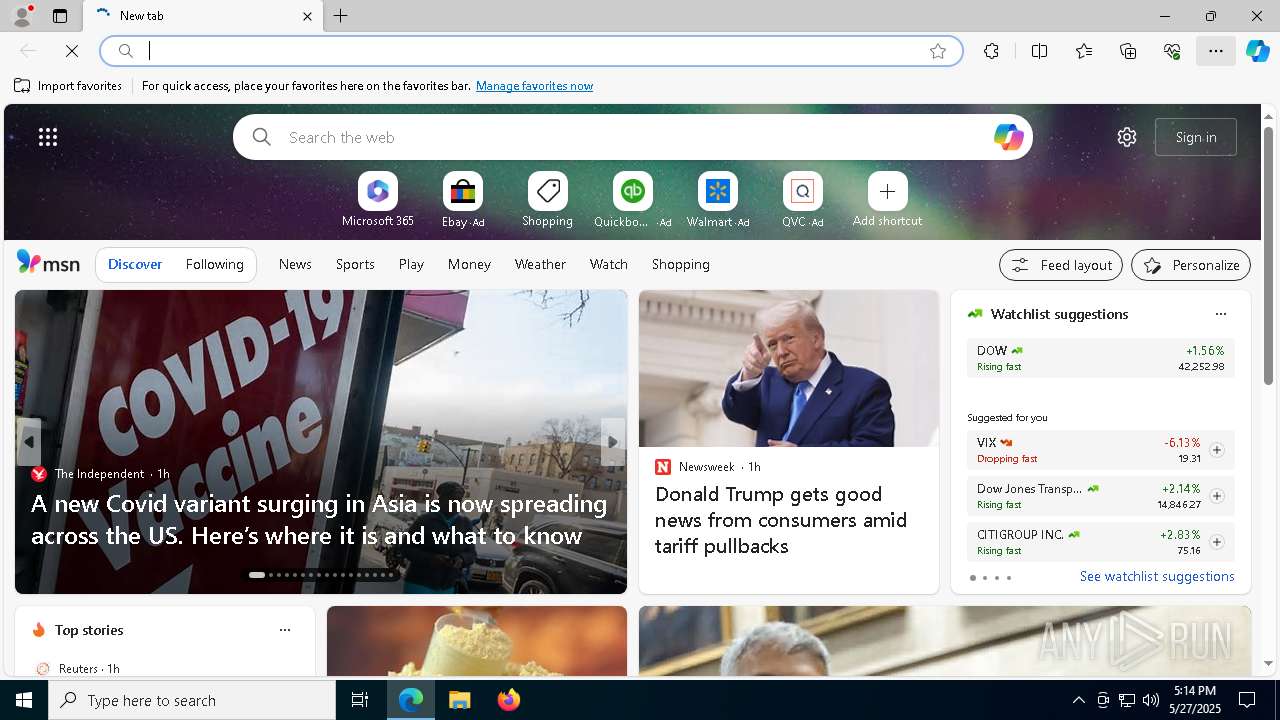Open the Watch tab

[609, 264]
